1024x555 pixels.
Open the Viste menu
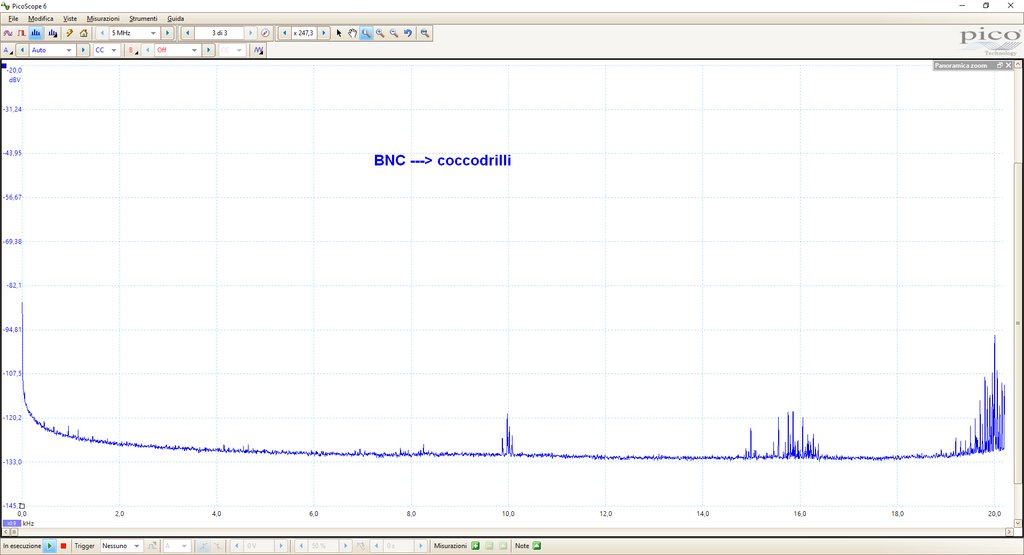70,19
